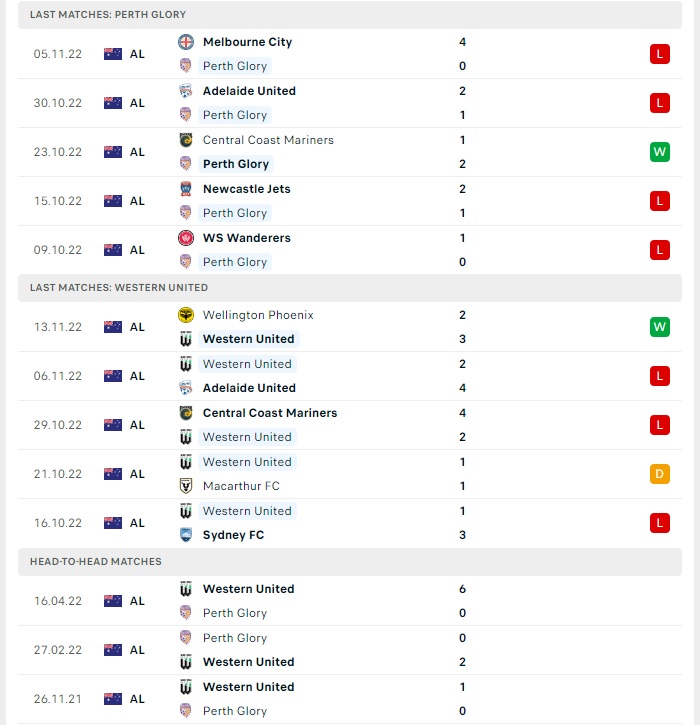
Task: Click the red L badge for the Sydney FC match
Action: tap(660, 523)
